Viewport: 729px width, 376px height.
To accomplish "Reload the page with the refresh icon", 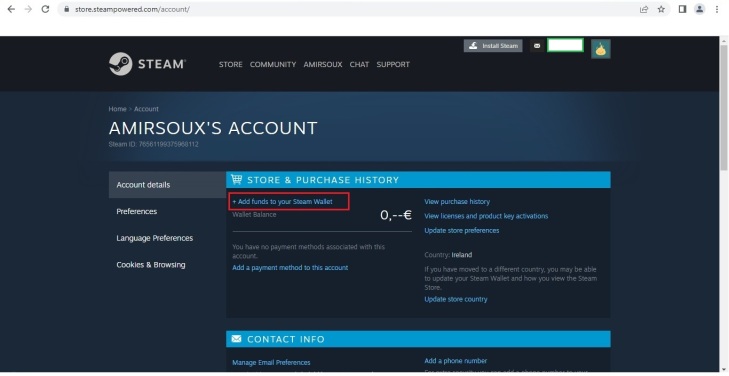I will pos(45,9).
